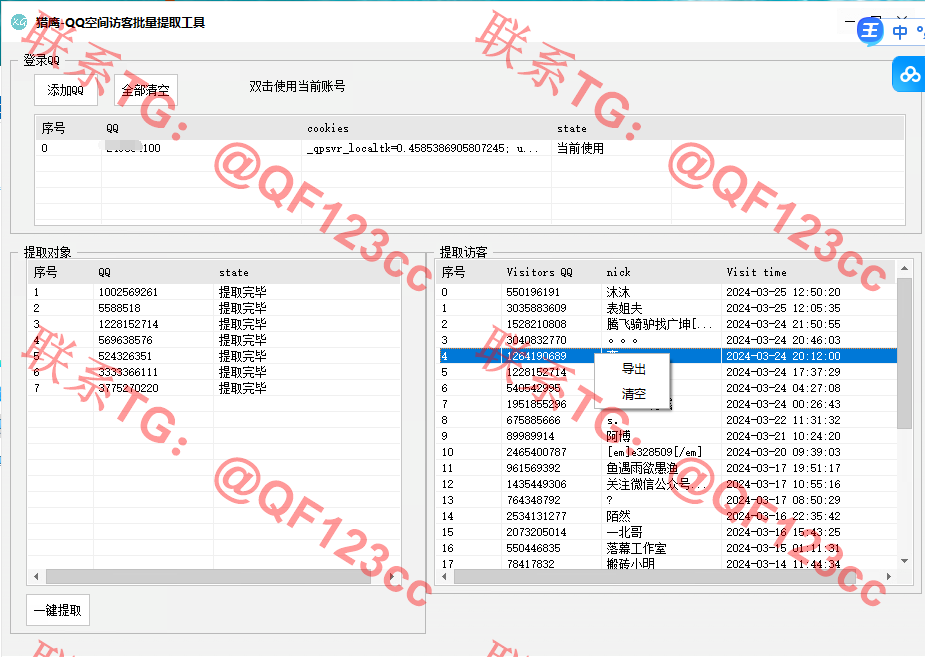Click visit time 2024-03-24 17:37:29

tap(783, 372)
